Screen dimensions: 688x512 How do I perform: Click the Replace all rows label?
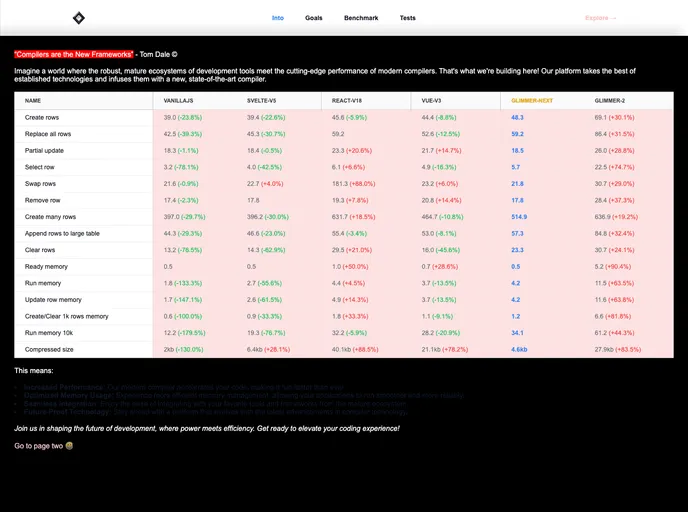48,134
